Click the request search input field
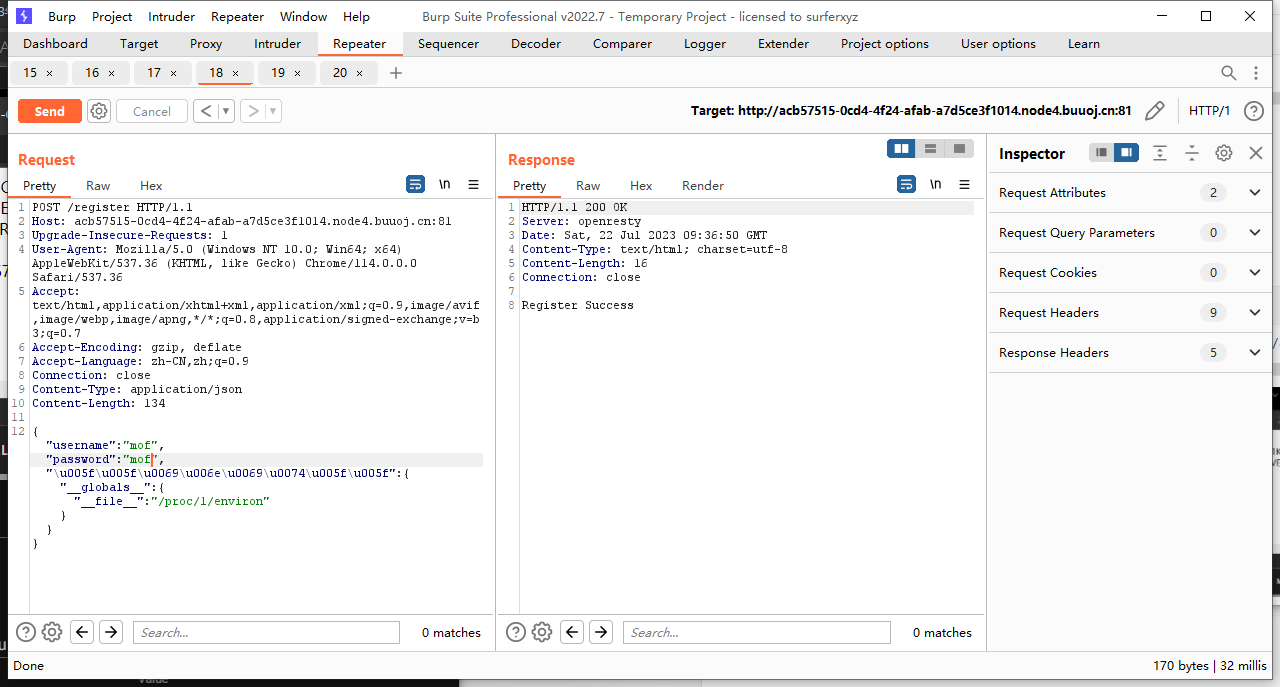Viewport: 1280px width, 687px height. 266,632
